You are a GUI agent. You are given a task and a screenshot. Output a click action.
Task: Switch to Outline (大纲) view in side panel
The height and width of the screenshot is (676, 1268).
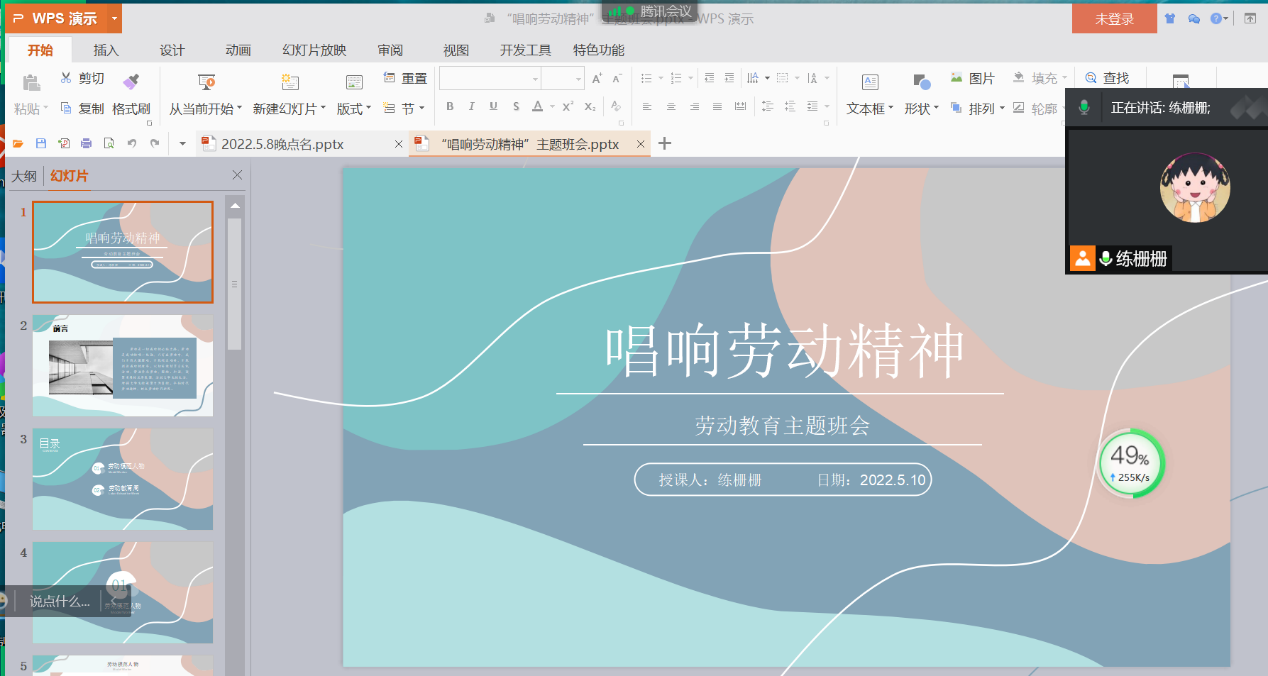pos(24,177)
